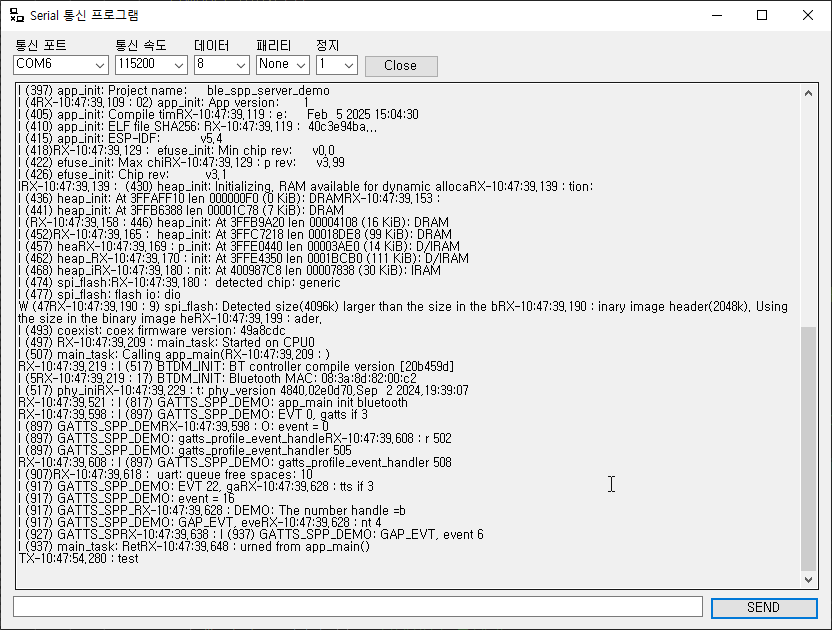Click the 'gatts_profile_event_handler 505' line
The width and height of the screenshot is (832, 630).
pos(185,451)
